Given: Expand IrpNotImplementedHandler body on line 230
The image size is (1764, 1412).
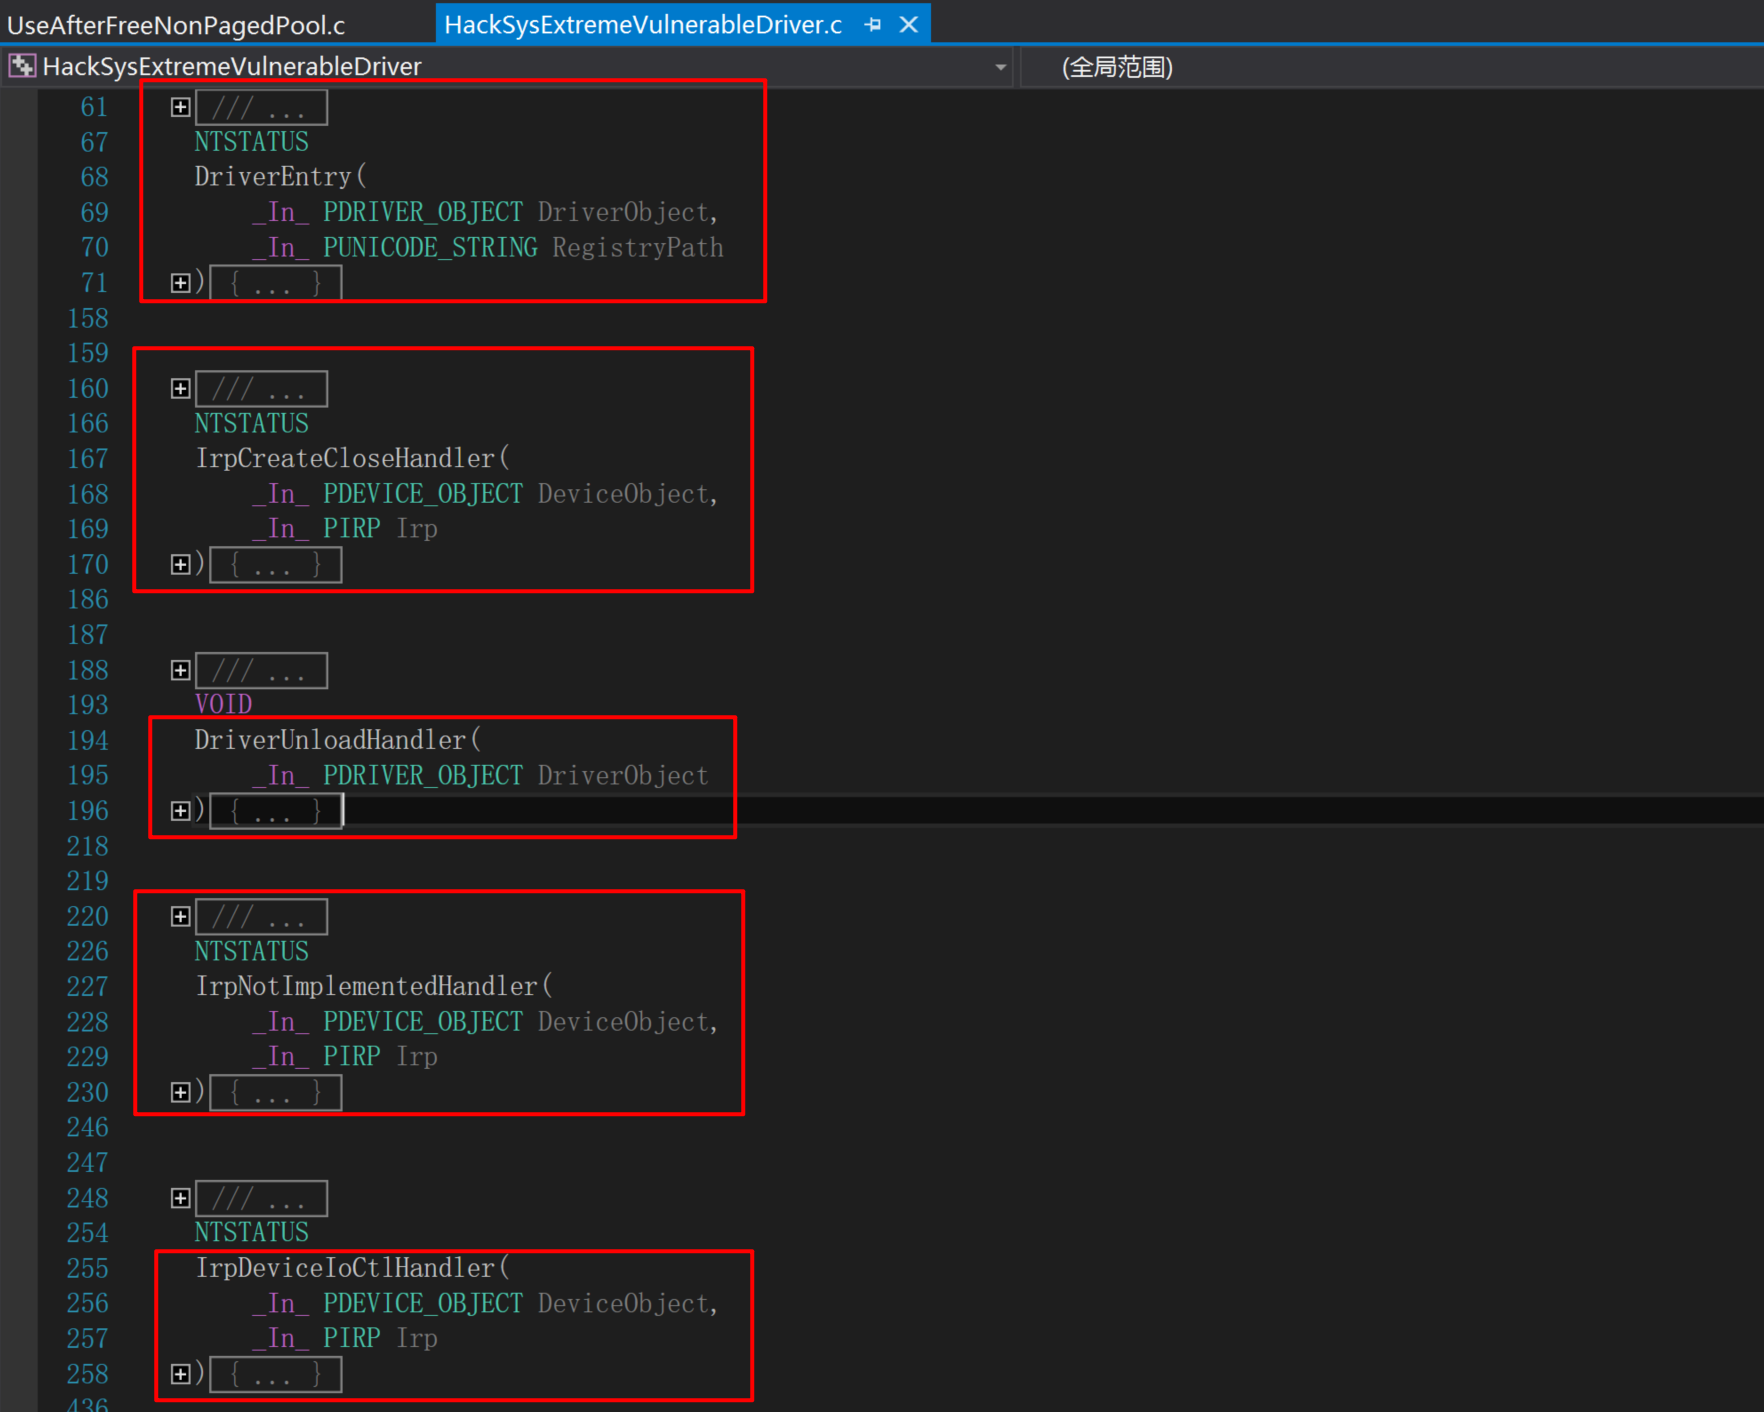Looking at the screenshot, I should (180, 1092).
